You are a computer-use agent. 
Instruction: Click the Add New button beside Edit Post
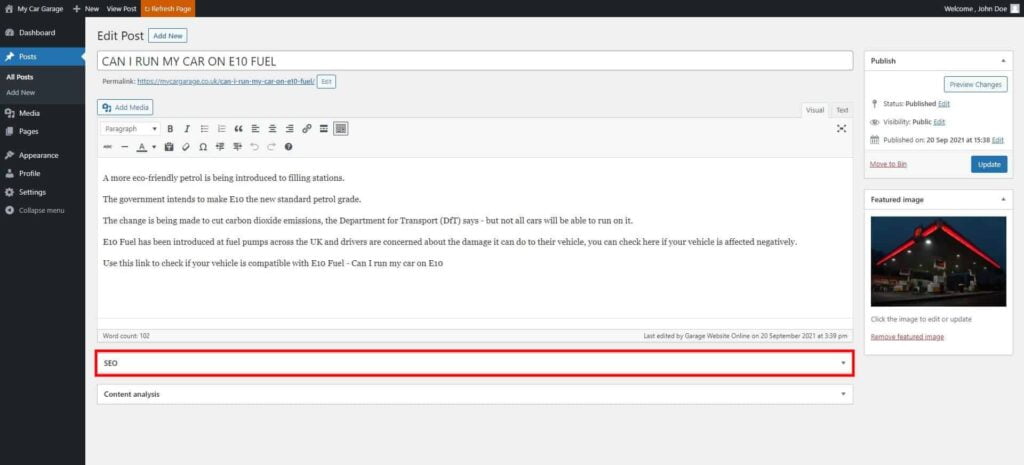tap(167, 36)
